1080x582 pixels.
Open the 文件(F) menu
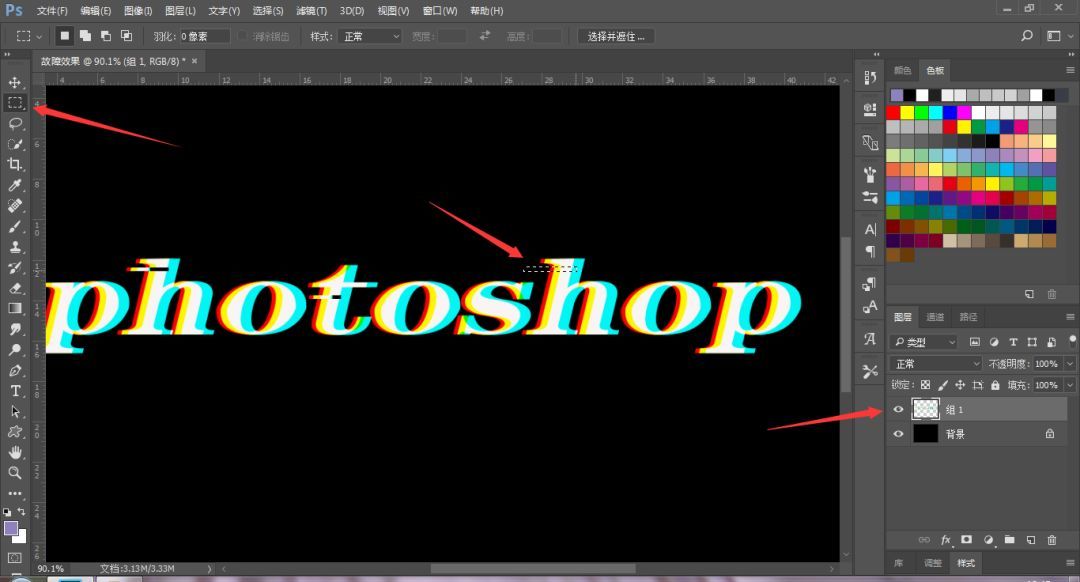pyautogui.click(x=52, y=11)
